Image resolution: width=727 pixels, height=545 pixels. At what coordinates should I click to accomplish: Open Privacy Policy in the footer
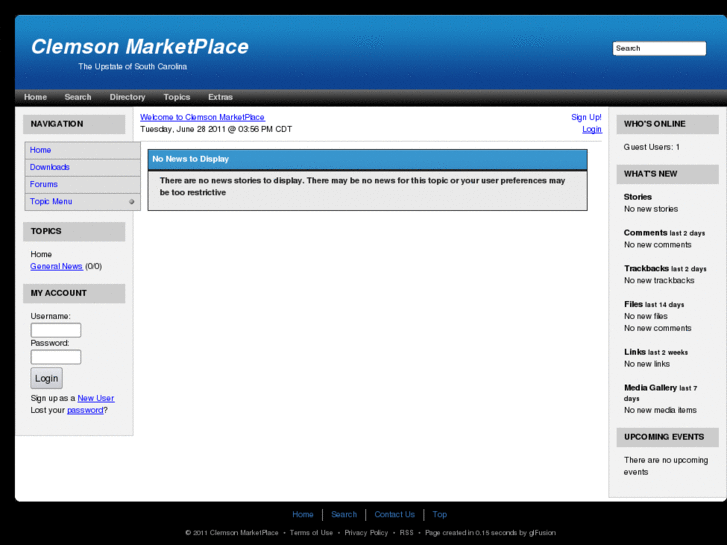coord(366,532)
